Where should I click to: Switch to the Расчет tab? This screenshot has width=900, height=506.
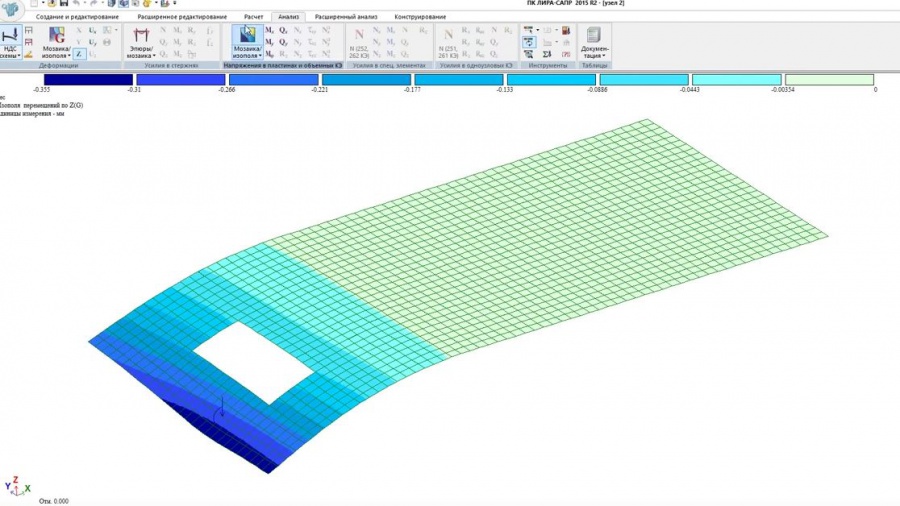[x=254, y=17]
